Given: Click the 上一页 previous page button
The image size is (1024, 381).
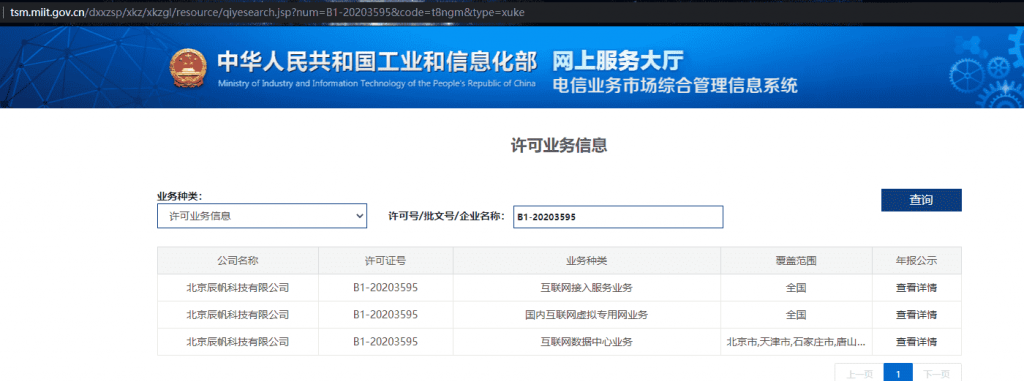Looking at the screenshot, I should pyautogui.click(x=859, y=374).
